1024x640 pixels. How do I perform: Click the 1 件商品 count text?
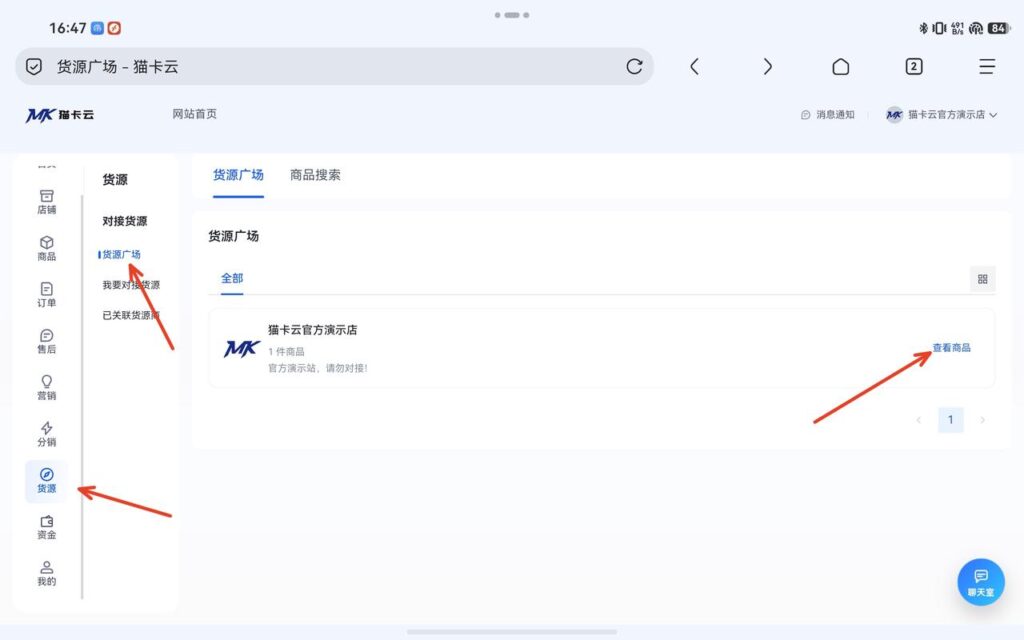tap(286, 352)
